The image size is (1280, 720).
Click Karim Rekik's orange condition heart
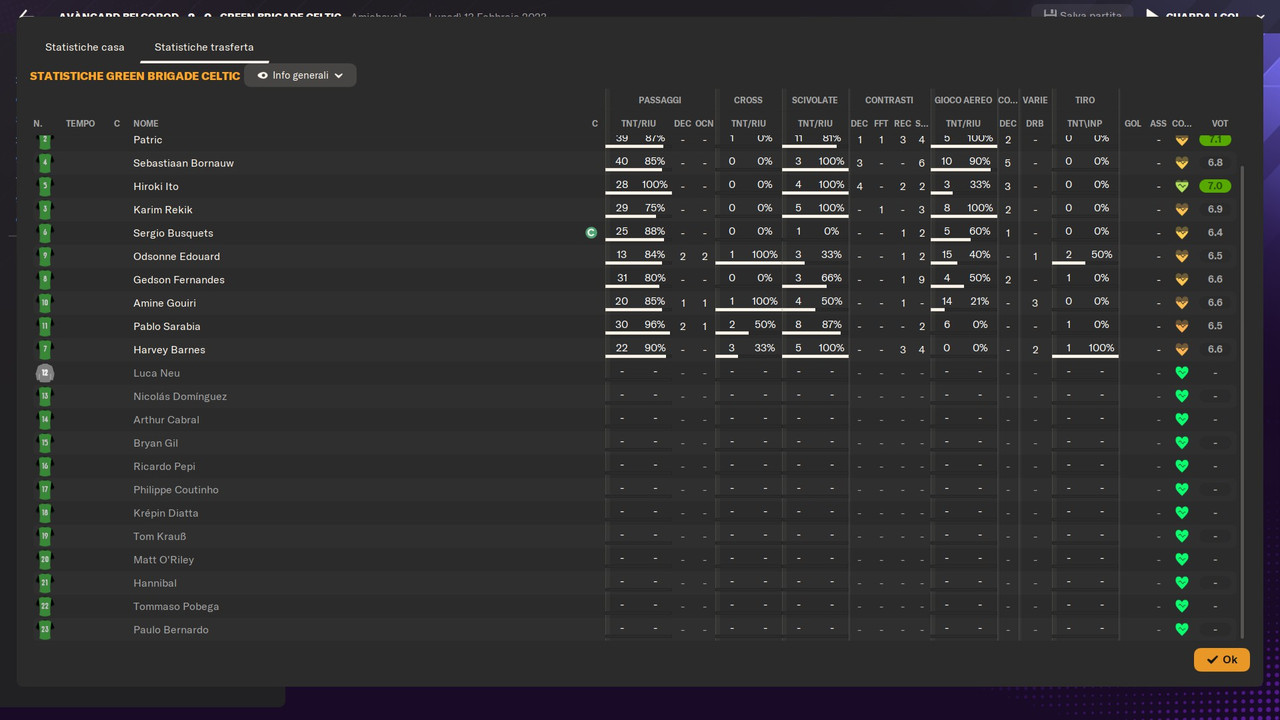coord(1181,210)
